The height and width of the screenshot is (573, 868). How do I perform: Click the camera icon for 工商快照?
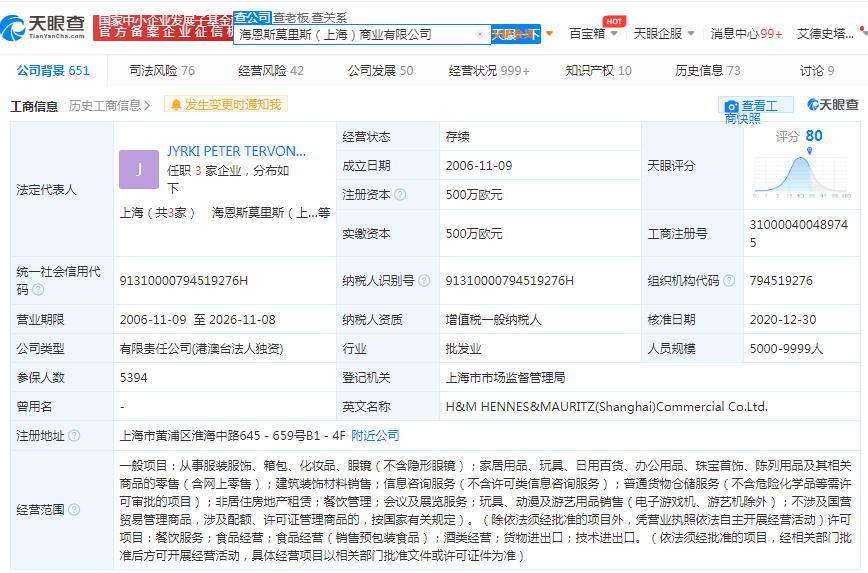pos(731,106)
